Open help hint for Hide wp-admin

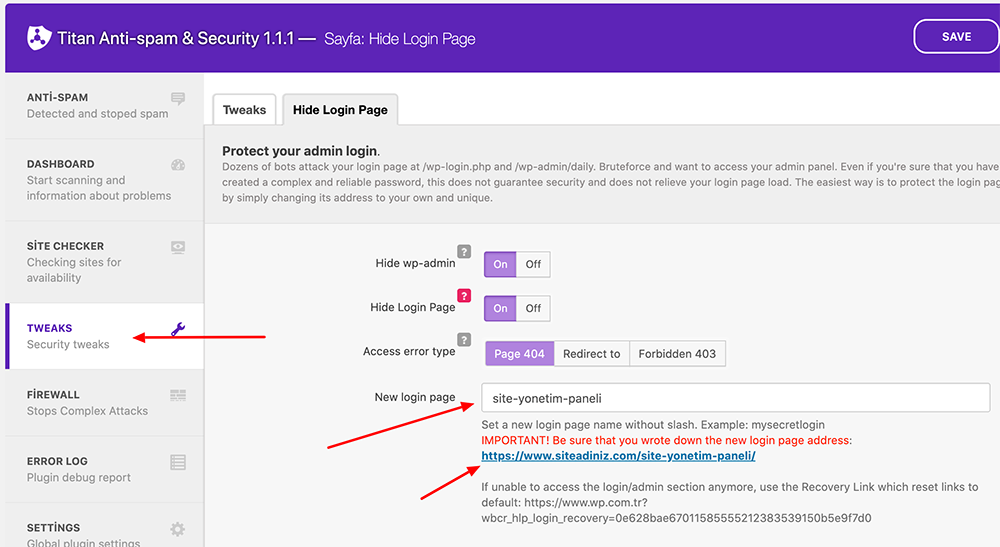(464, 251)
